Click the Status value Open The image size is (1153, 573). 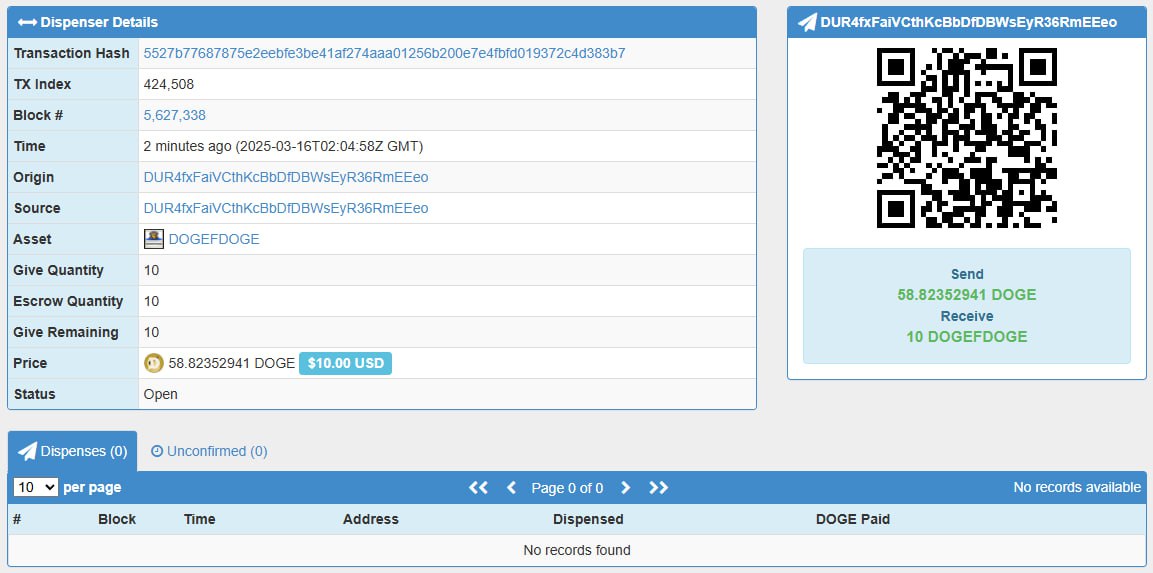(160, 394)
